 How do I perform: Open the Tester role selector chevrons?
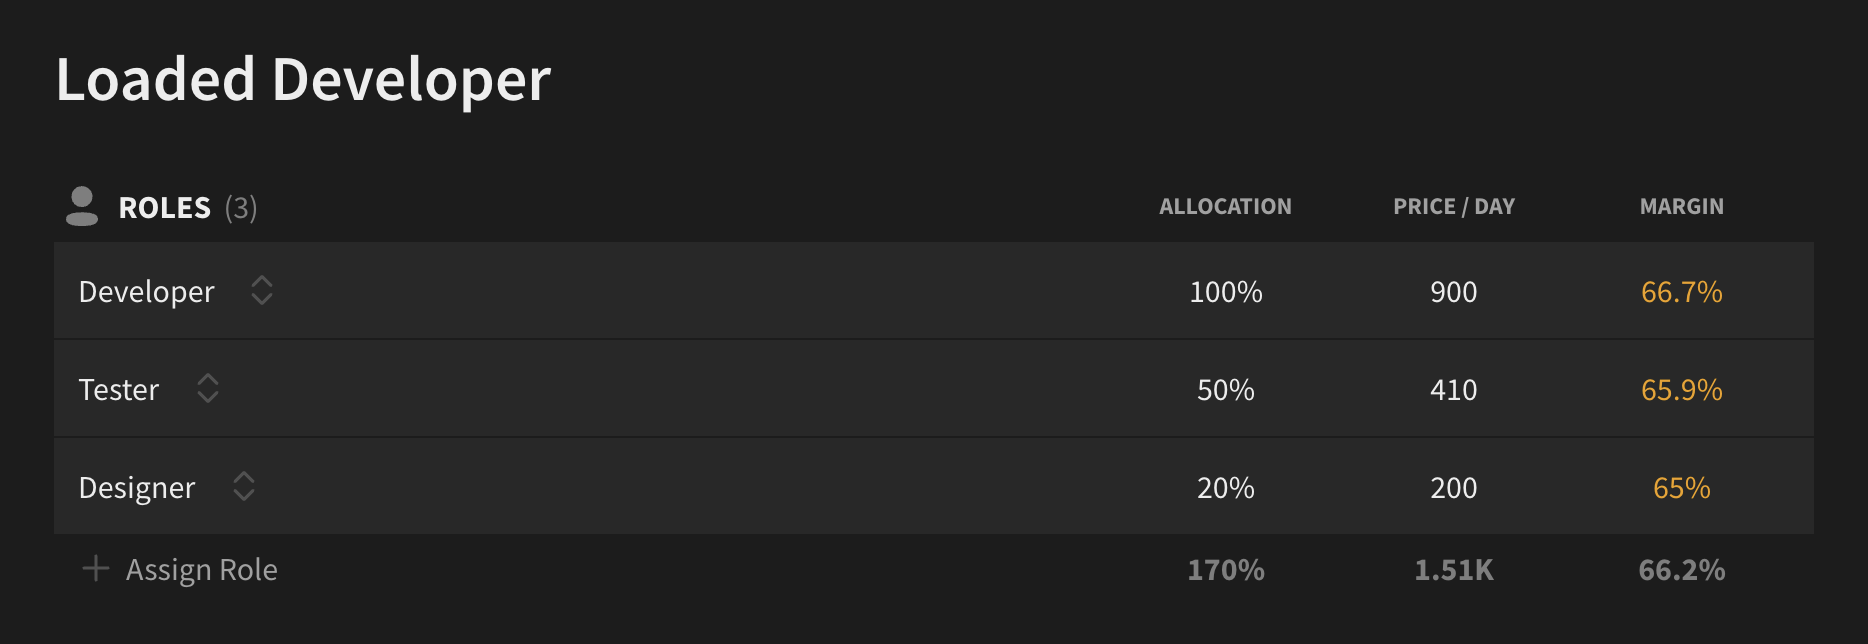208,389
